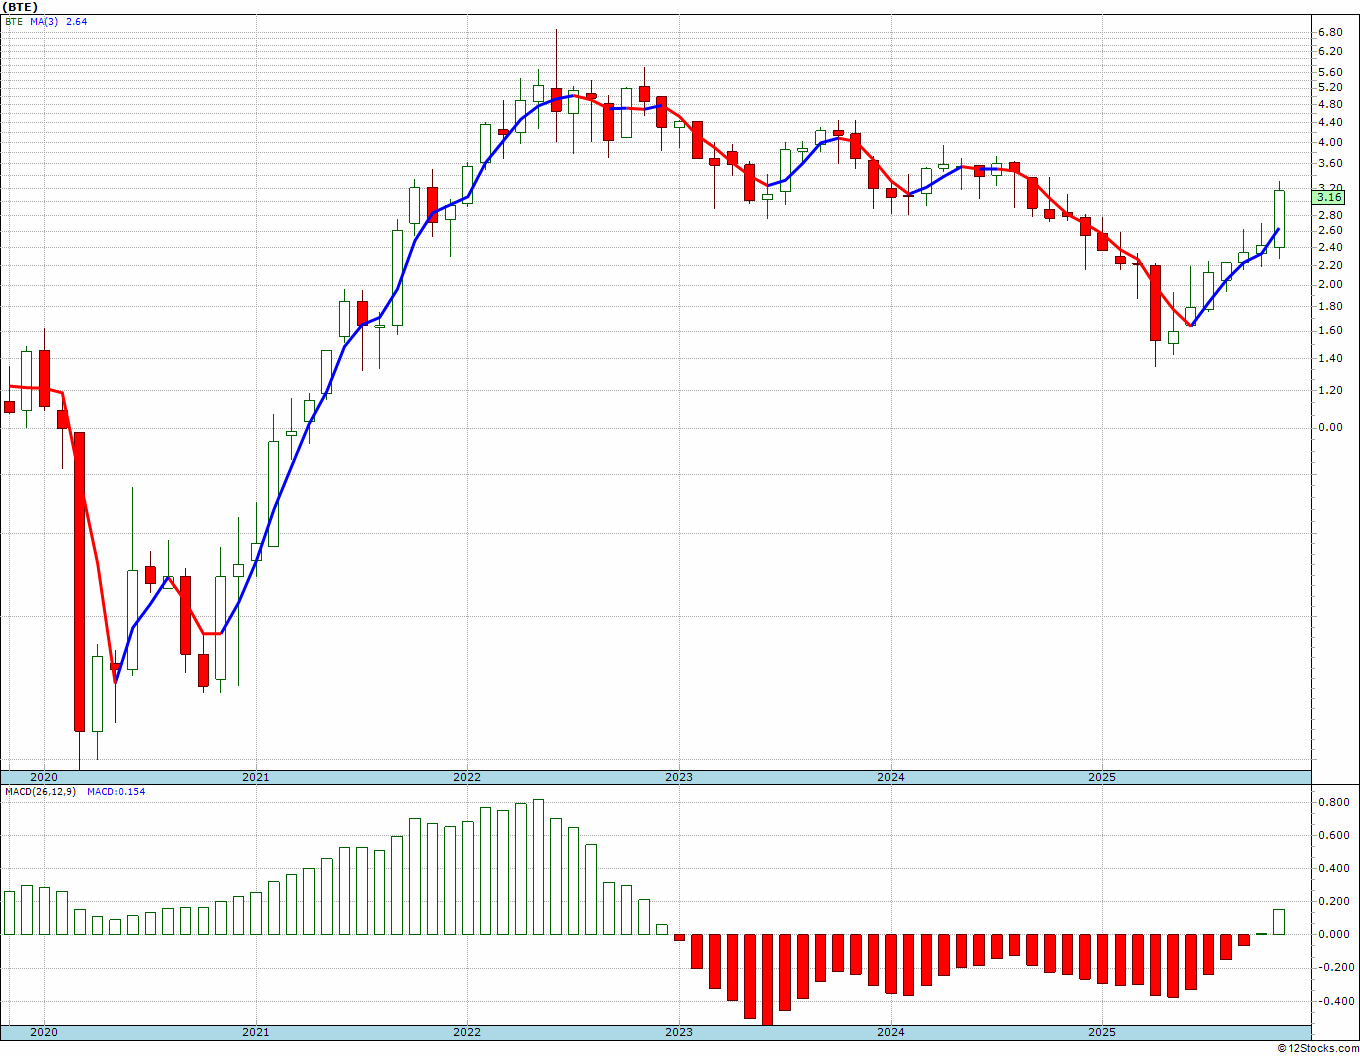Image resolution: width=1360 pixels, height=1056 pixels.
Task: Click the 0.00 price axis label
Action: pyautogui.click(x=1329, y=427)
